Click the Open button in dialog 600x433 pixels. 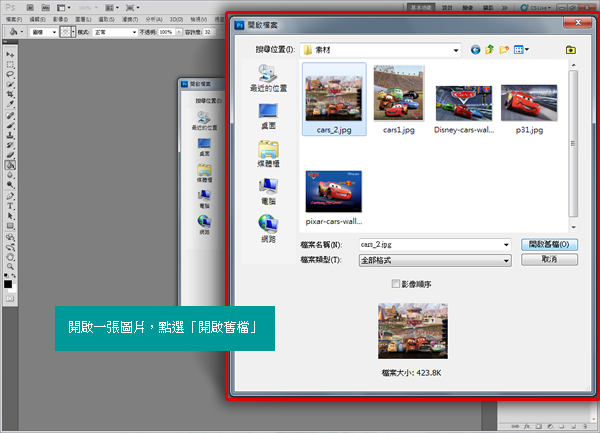549,244
